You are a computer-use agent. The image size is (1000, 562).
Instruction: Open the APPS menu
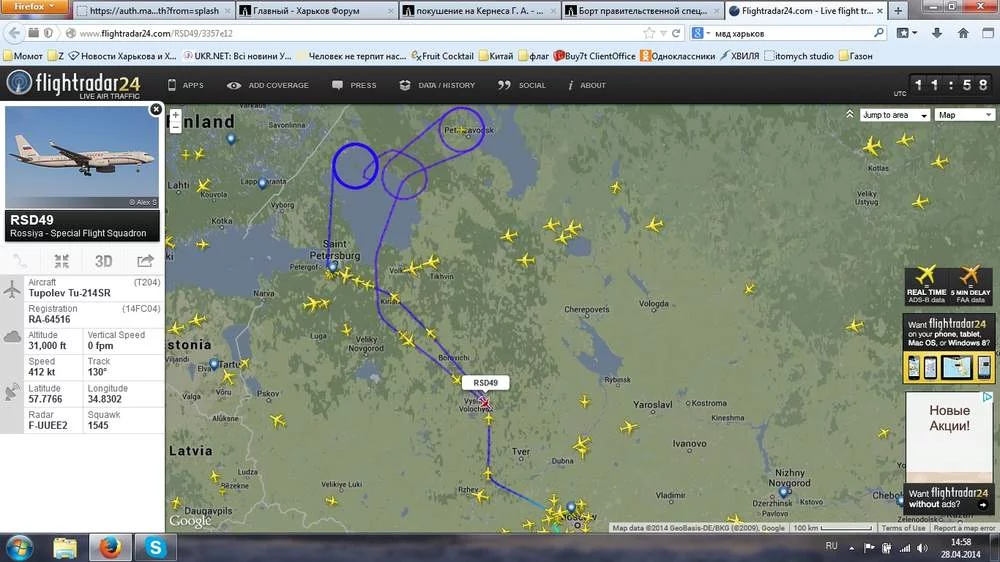[x=186, y=85]
